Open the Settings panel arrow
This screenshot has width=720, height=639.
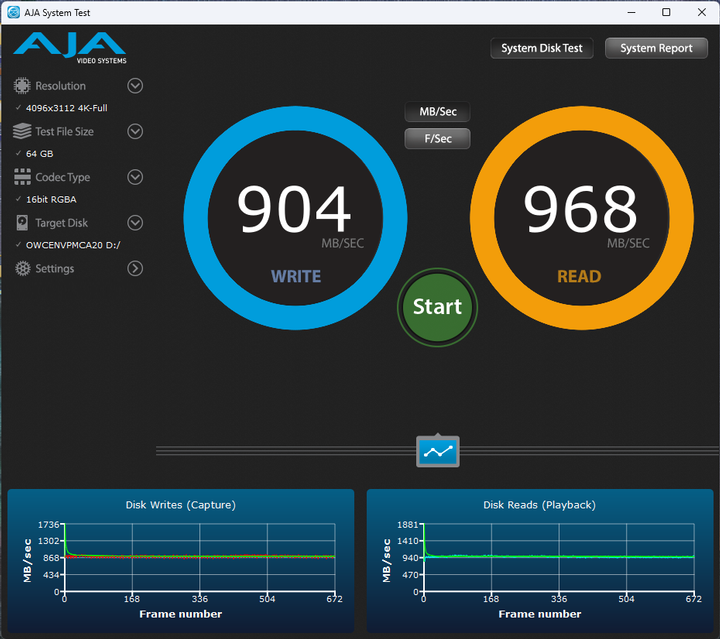pyautogui.click(x=135, y=268)
